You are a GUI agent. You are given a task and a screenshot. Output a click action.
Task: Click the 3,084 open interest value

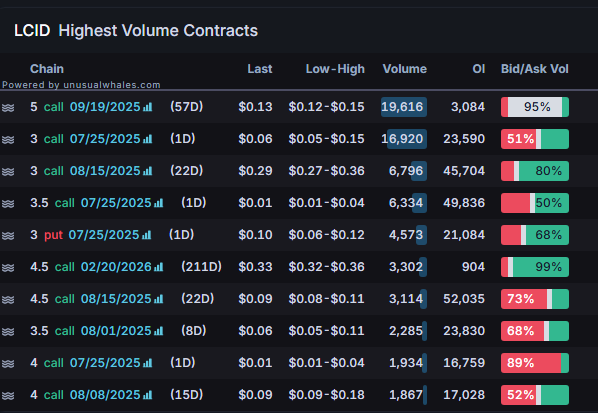tap(468, 107)
